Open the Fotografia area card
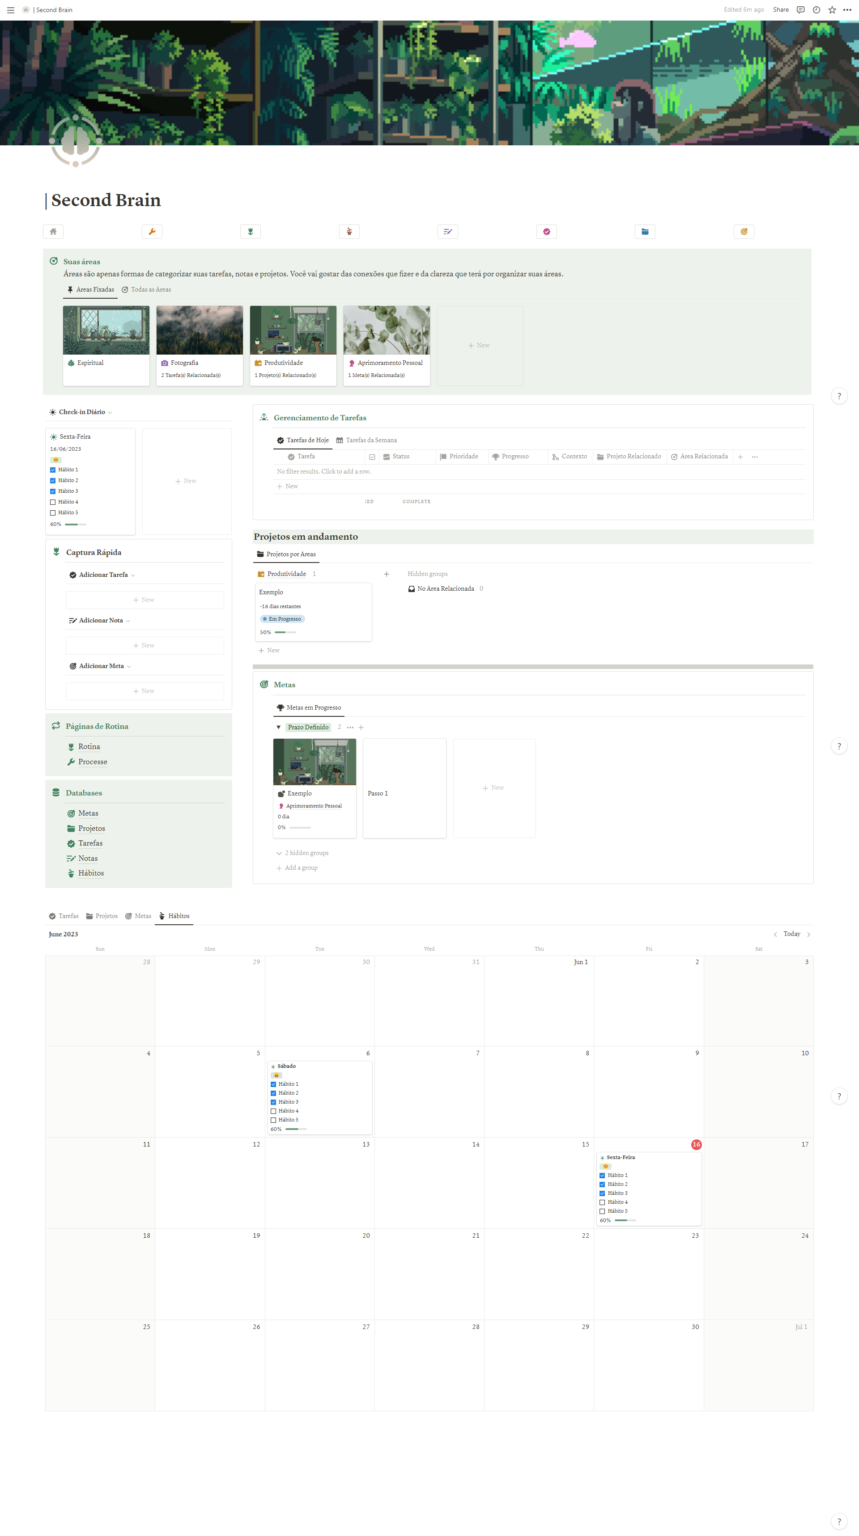 (x=200, y=345)
